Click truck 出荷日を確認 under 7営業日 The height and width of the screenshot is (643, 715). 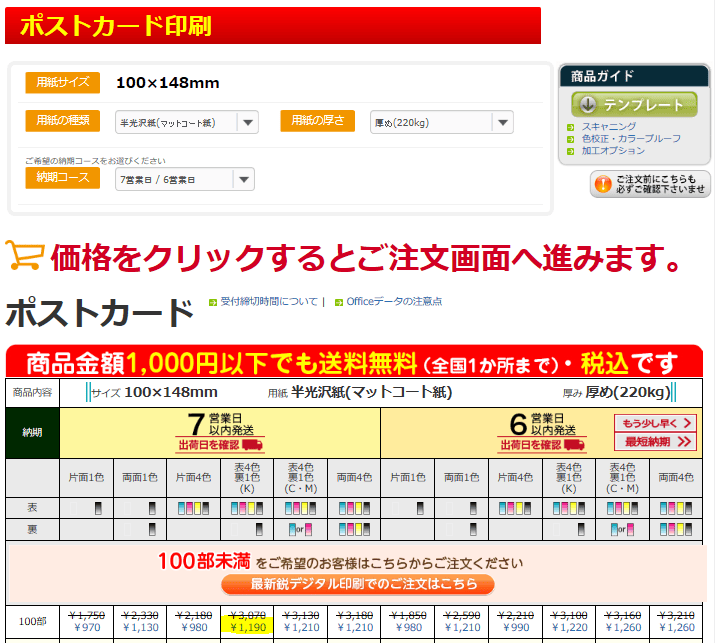[220, 445]
